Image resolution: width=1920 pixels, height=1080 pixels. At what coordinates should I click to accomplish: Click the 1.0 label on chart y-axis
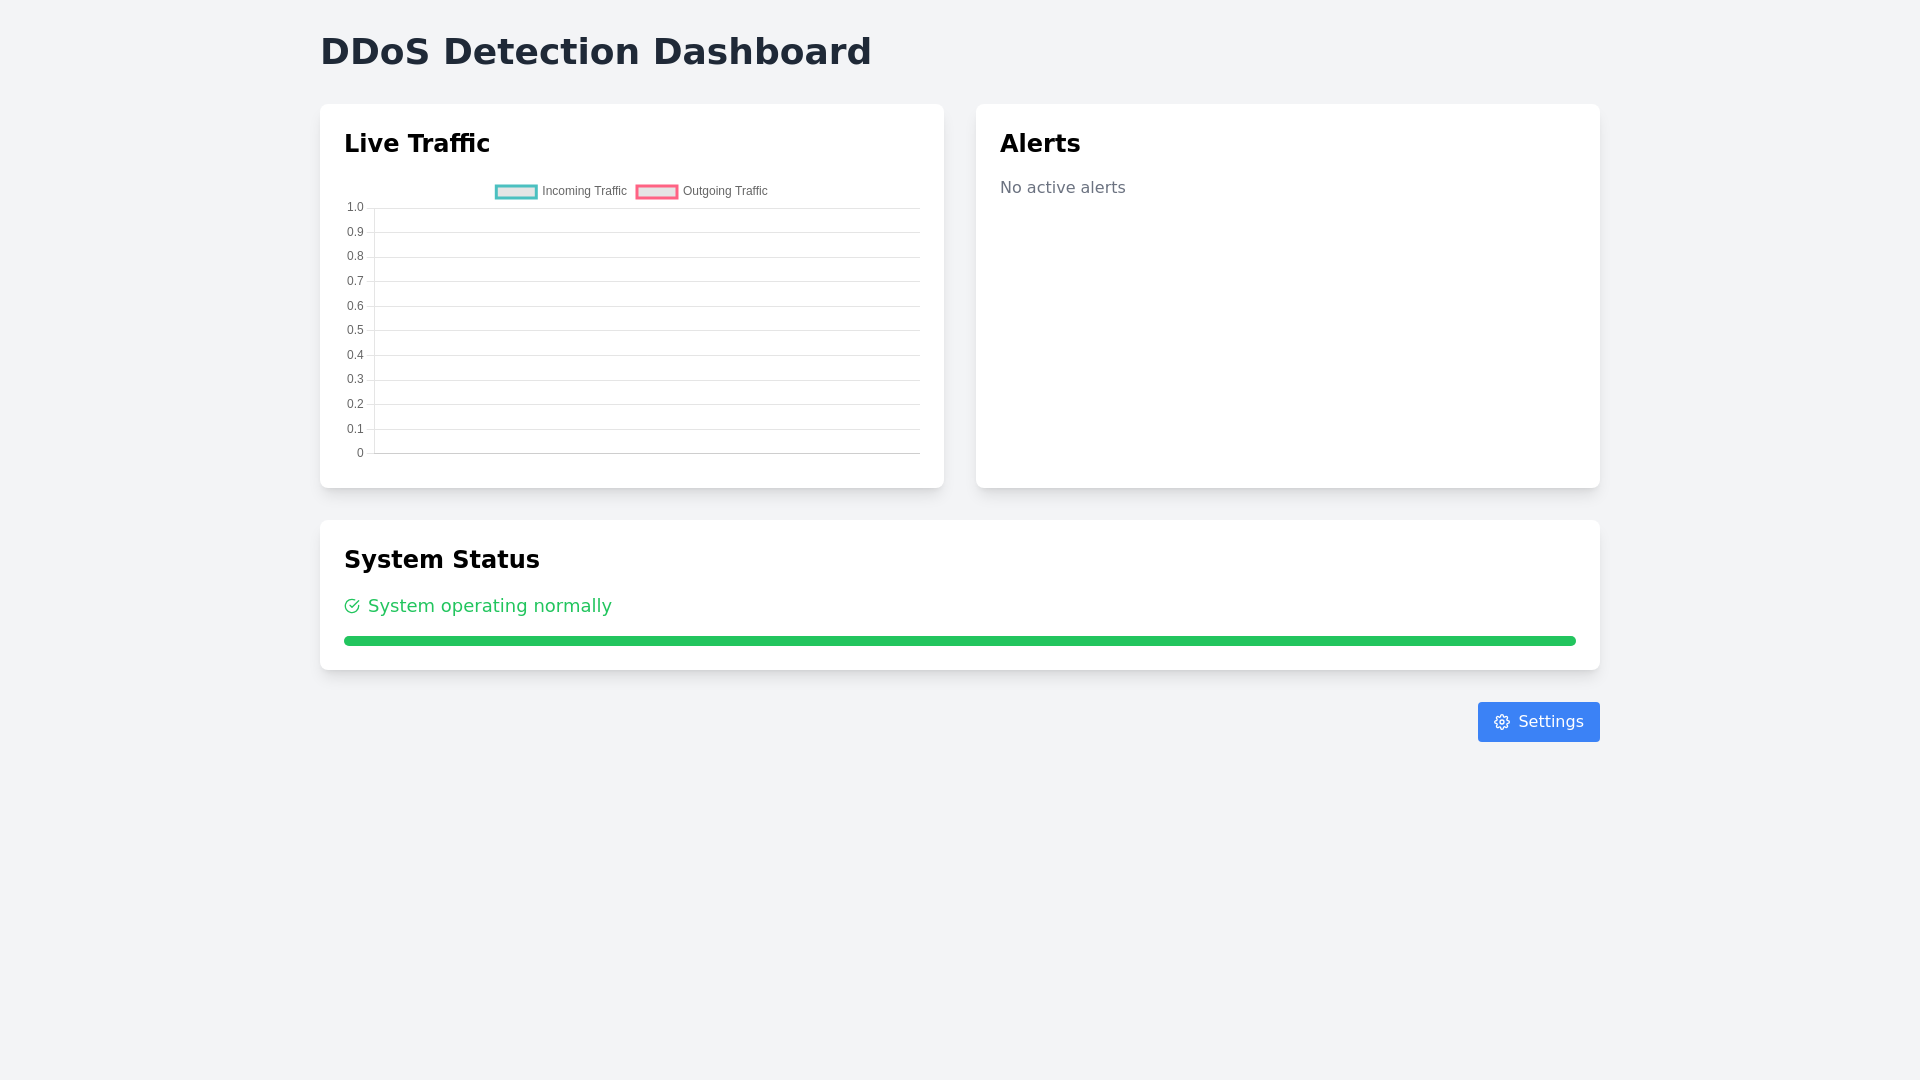(x=355, y=207)
